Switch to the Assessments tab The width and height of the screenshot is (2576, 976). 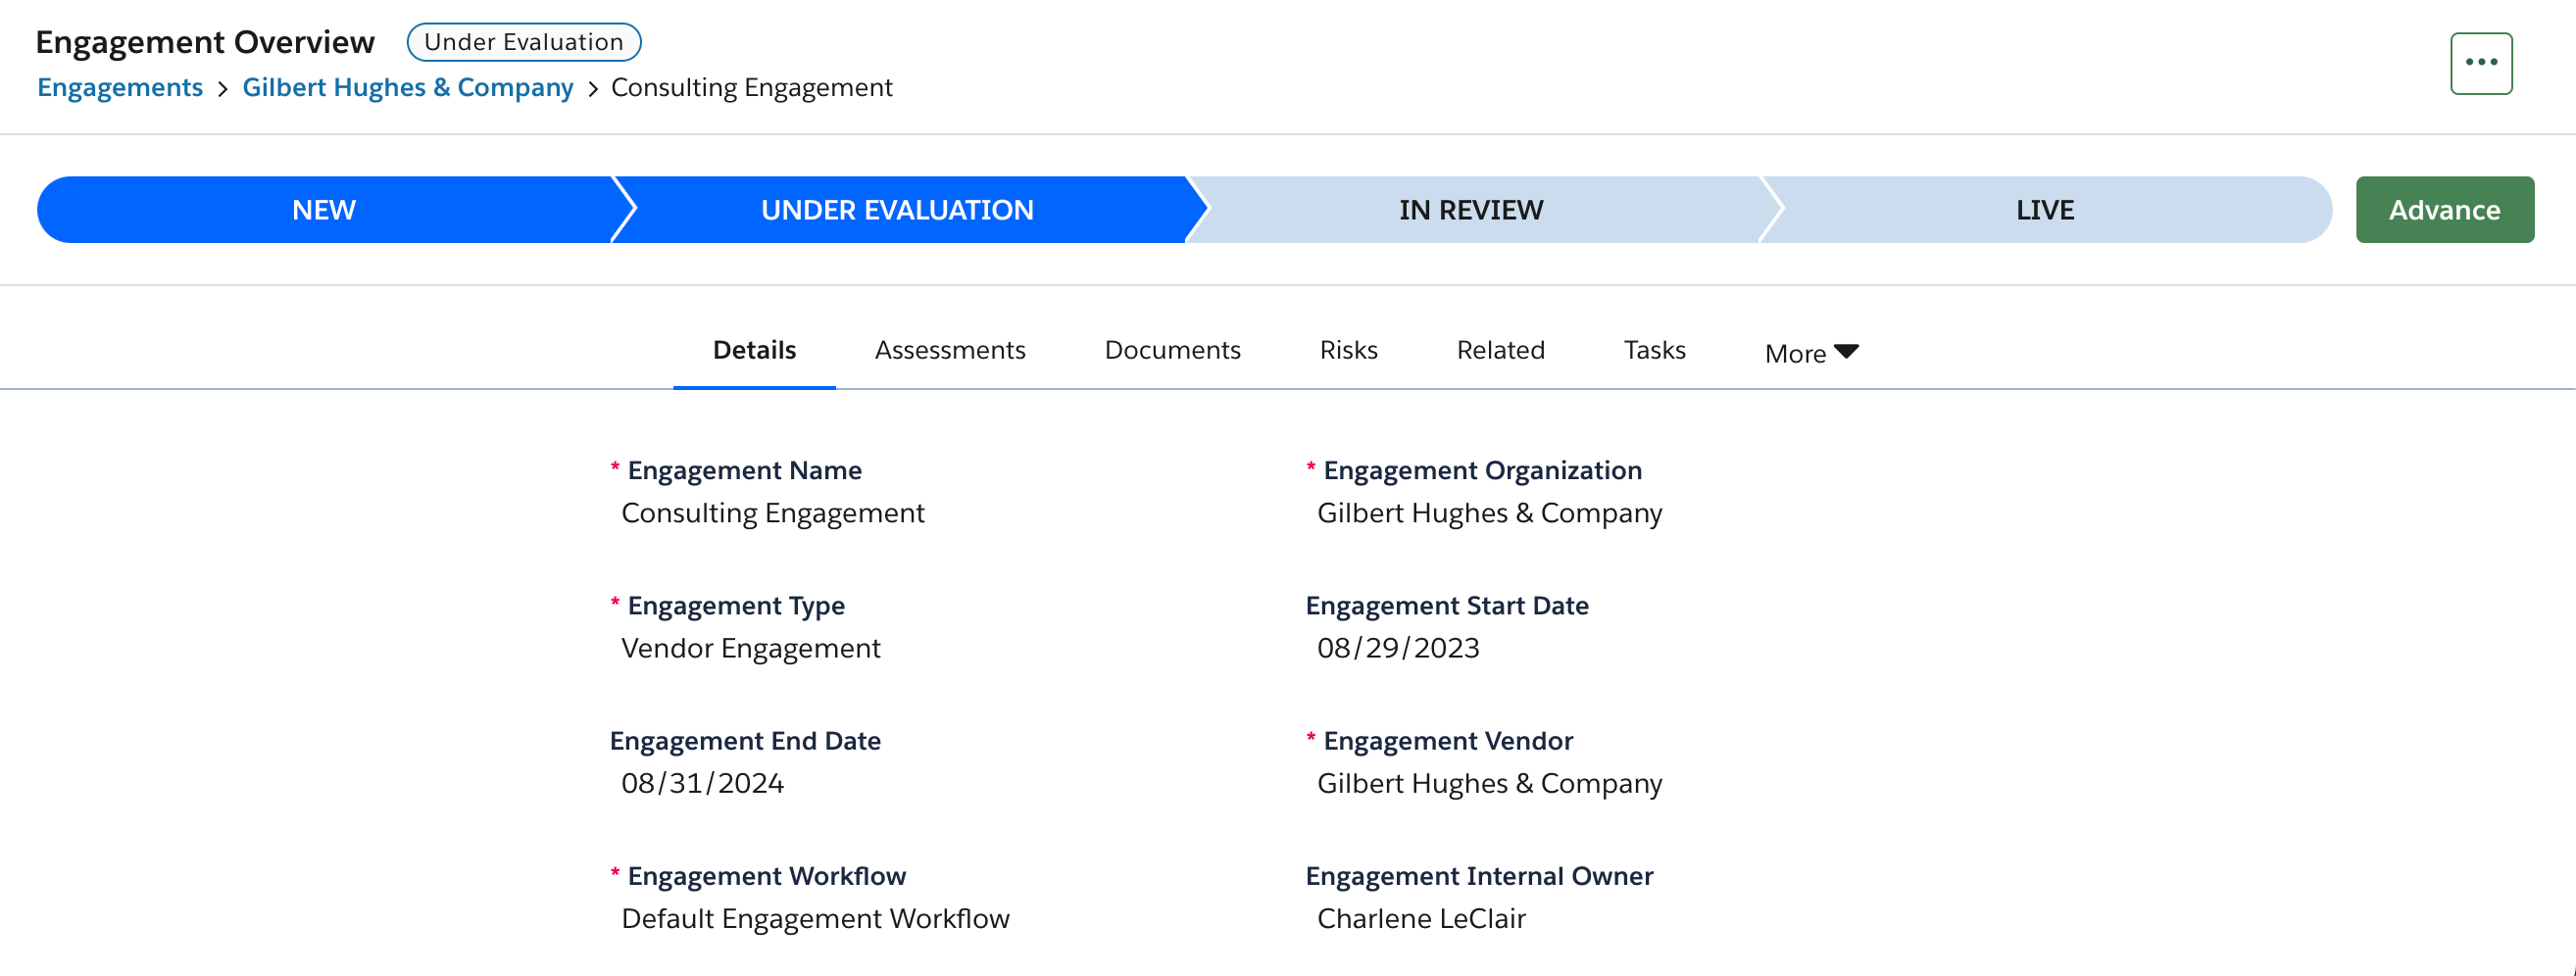(950, 350)
